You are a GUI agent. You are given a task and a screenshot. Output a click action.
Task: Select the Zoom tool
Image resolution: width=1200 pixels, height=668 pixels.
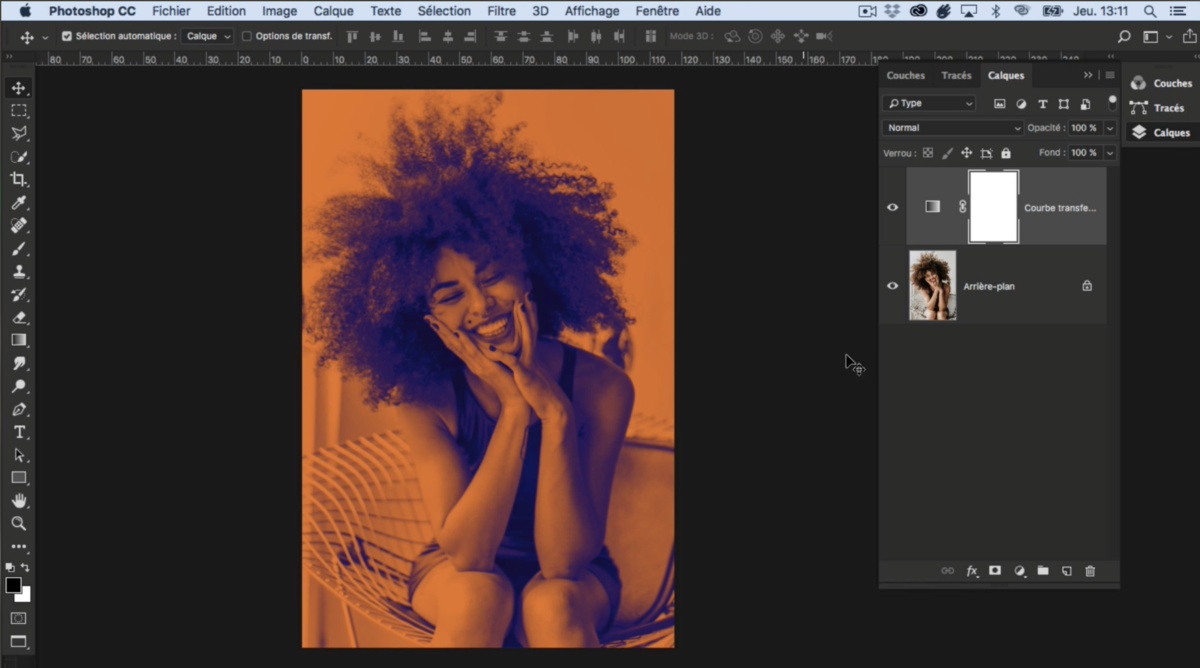click(x=18, y=524)
